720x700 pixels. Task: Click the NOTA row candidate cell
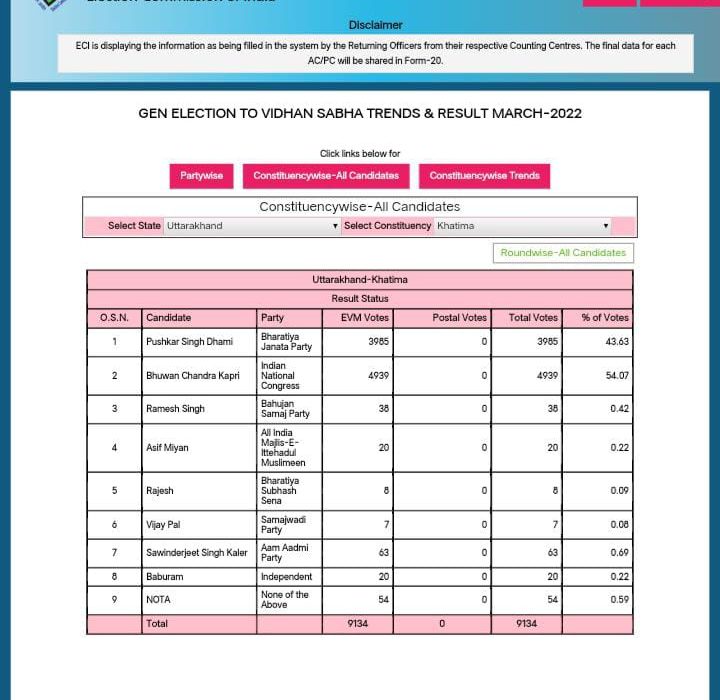(x=158, y=600)
